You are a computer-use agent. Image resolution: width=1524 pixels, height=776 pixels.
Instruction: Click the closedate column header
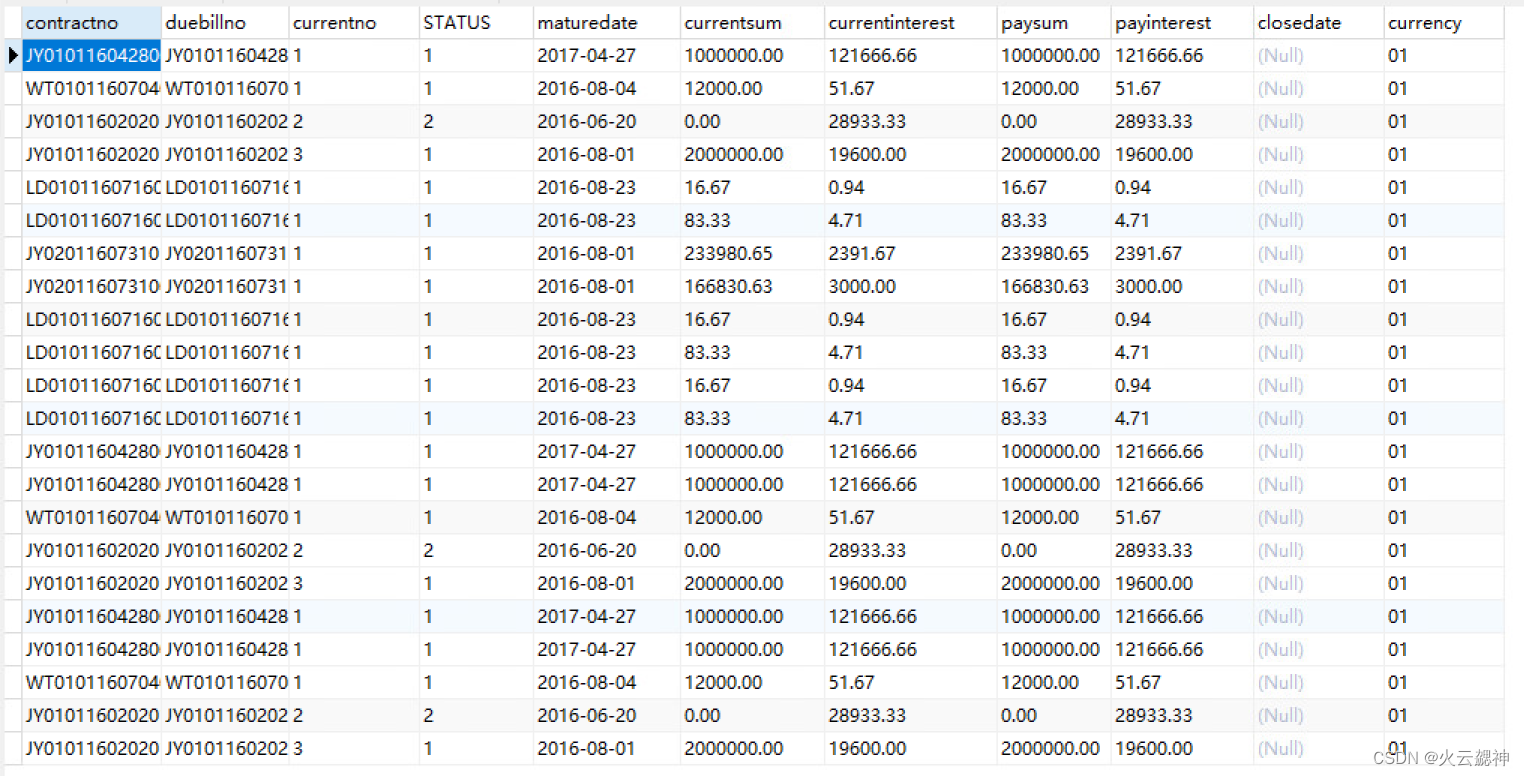[x=1319, y=23]
